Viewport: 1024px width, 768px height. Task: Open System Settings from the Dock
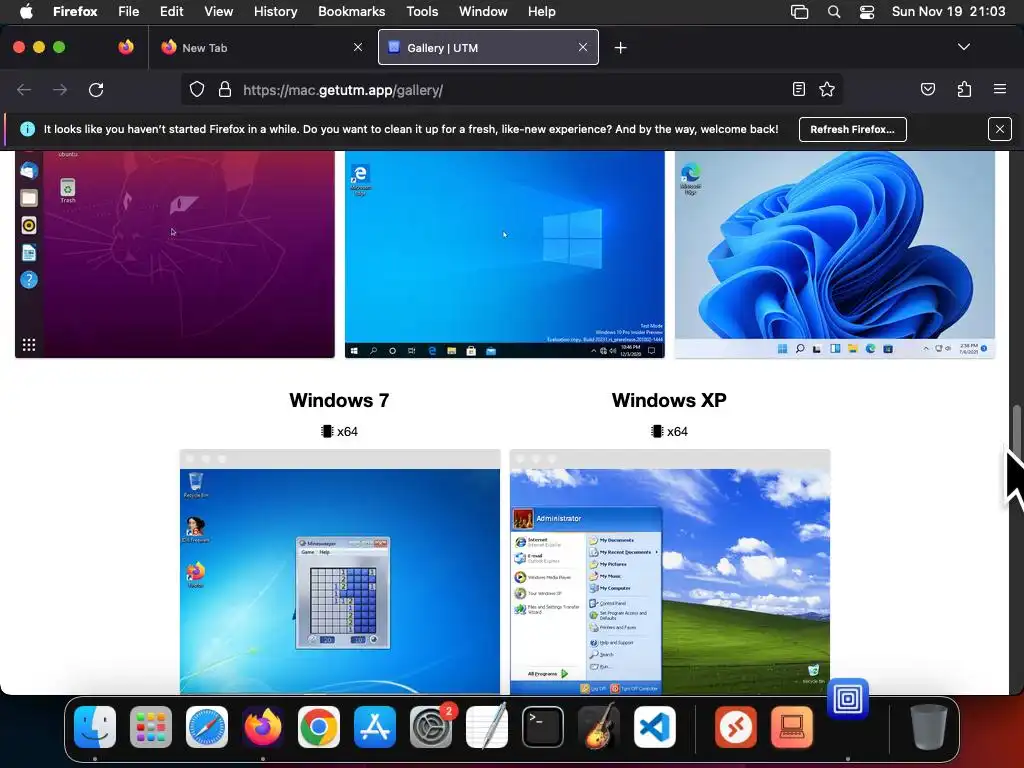point(431,727)
